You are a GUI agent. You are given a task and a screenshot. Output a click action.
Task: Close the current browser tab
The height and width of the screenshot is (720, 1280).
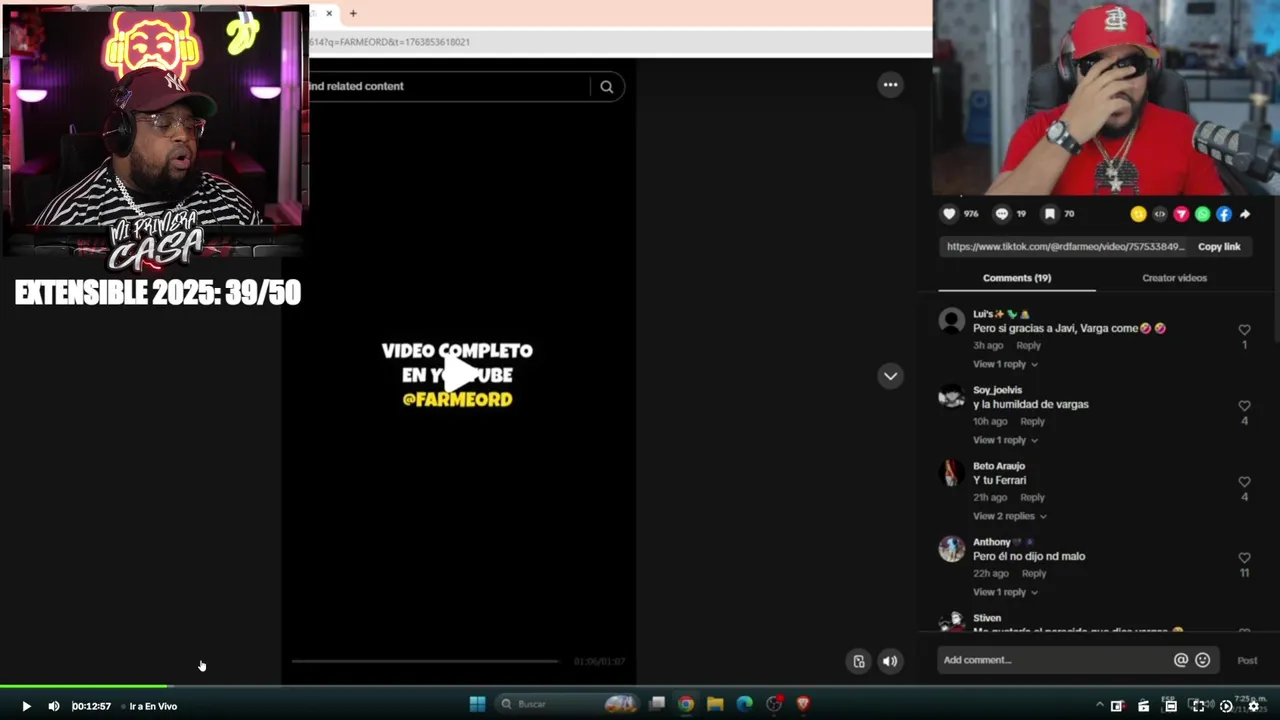[329, 13]
